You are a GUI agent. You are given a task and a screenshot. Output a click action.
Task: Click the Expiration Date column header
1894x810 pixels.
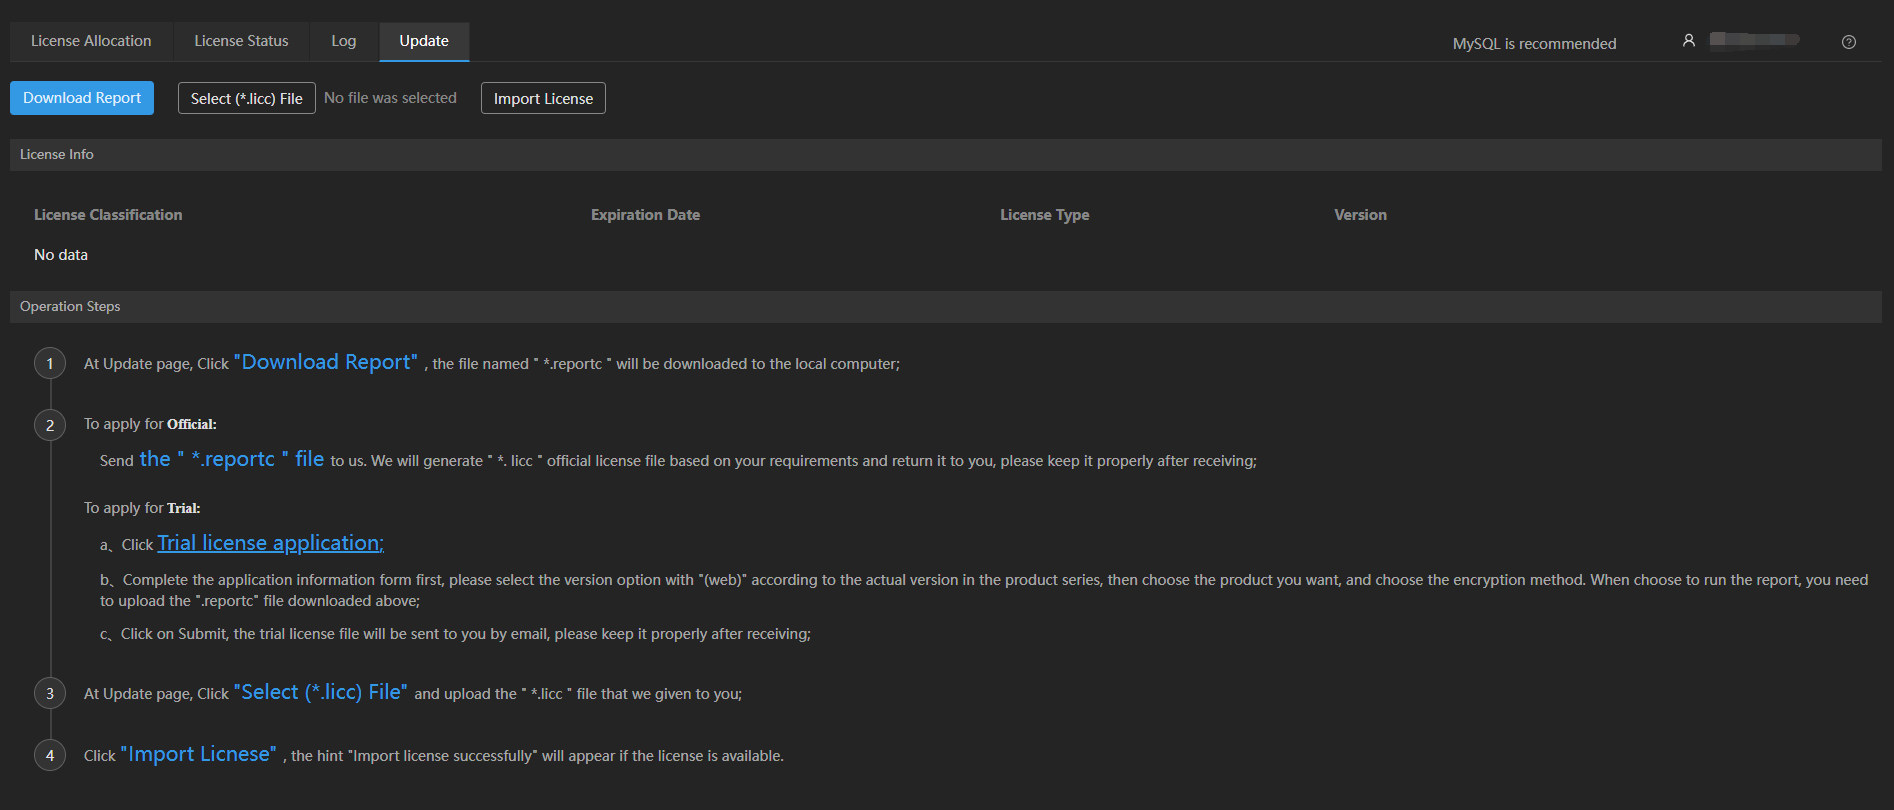(x=645, y=215)
